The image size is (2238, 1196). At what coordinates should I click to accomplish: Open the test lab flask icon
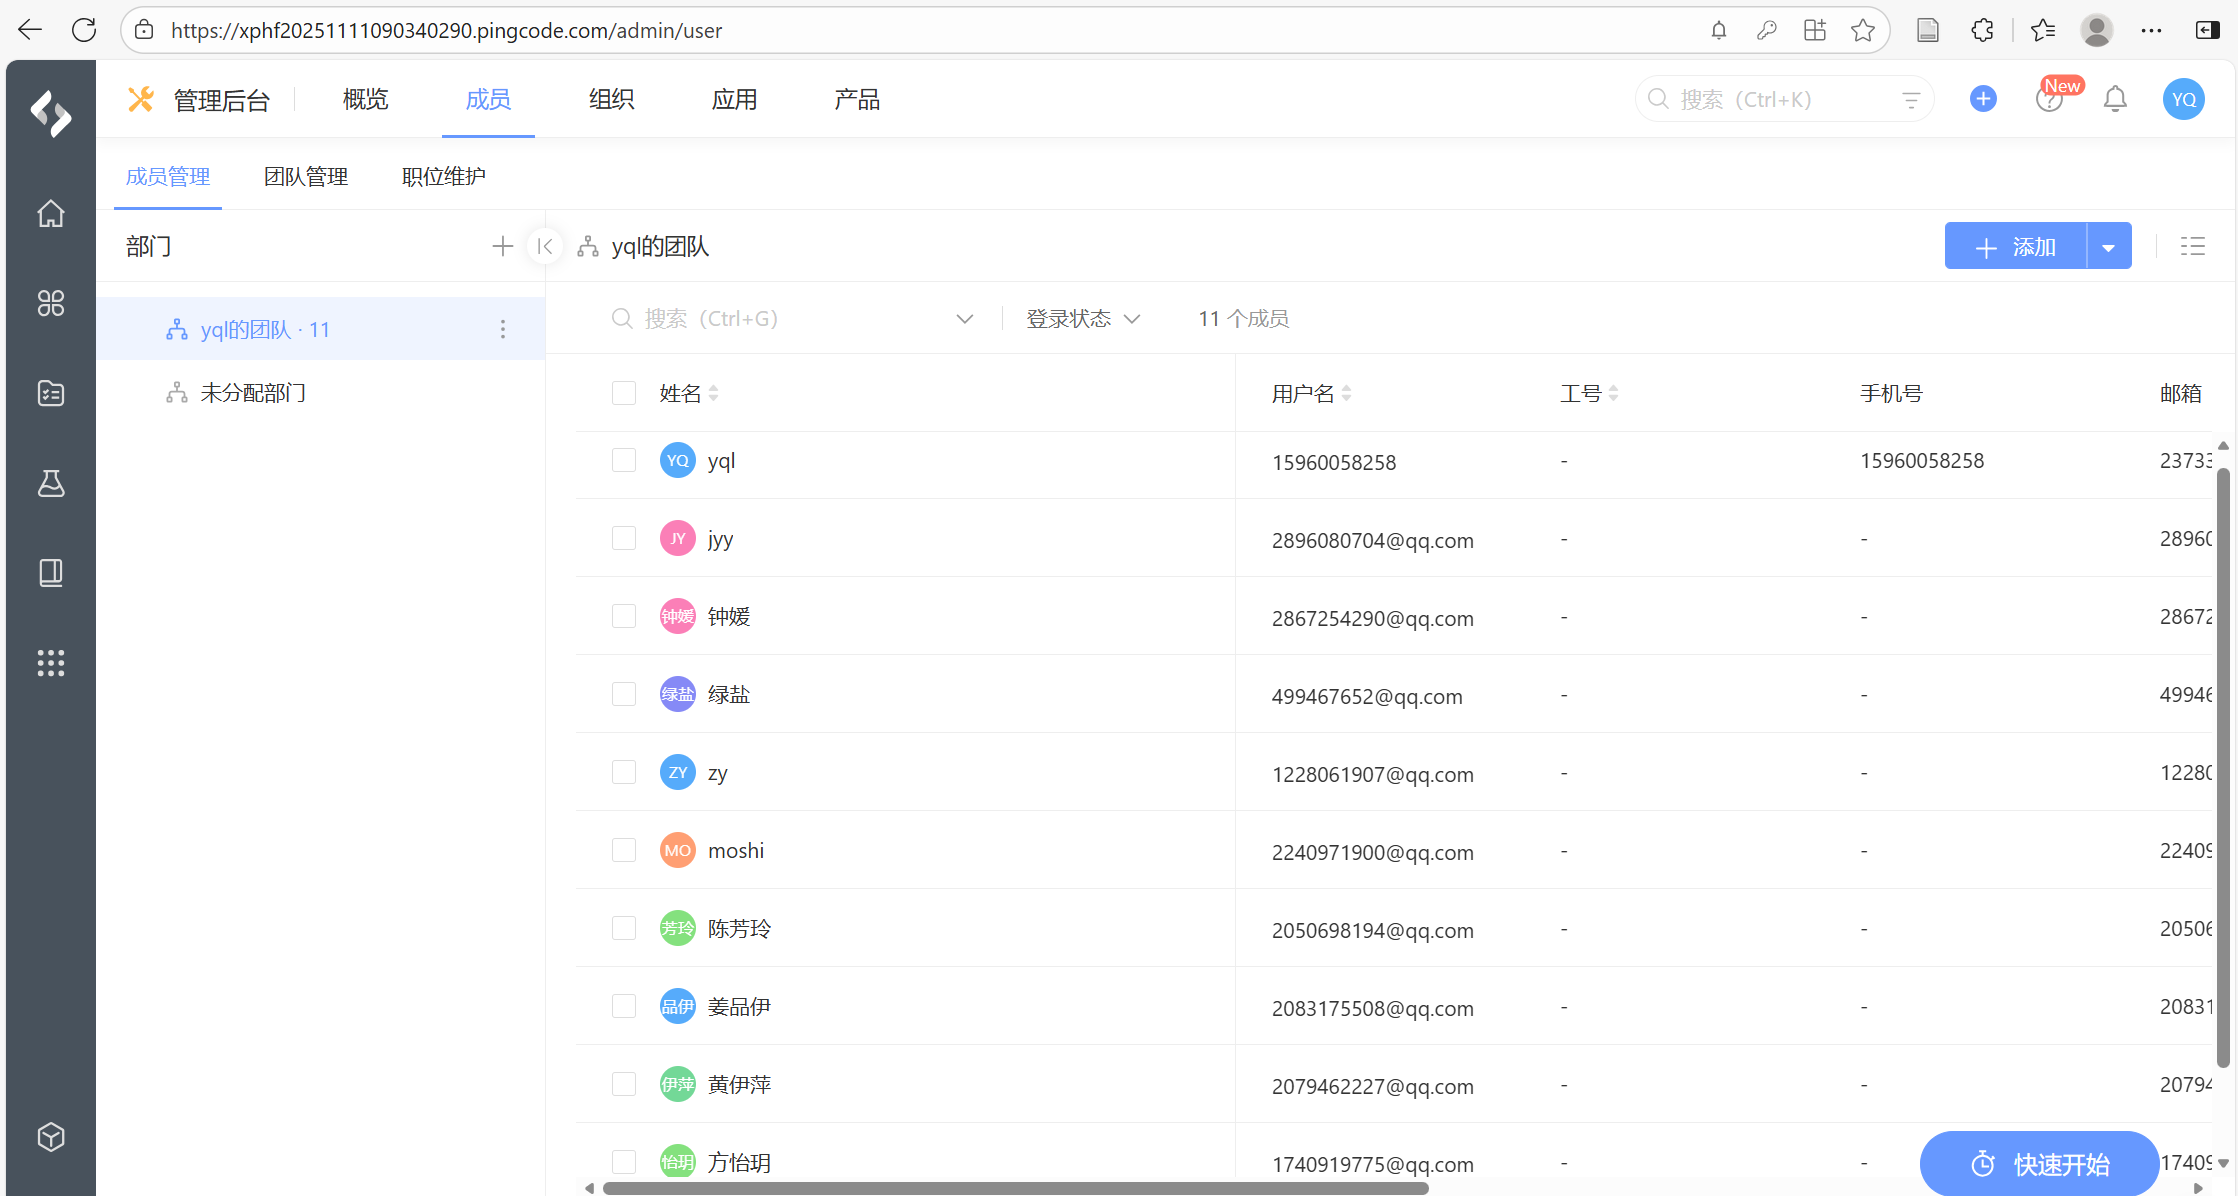pos(51,483)
